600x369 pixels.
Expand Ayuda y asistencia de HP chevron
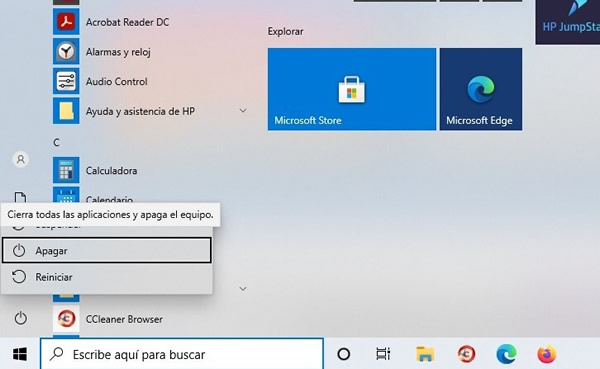[x=243, y=111]
